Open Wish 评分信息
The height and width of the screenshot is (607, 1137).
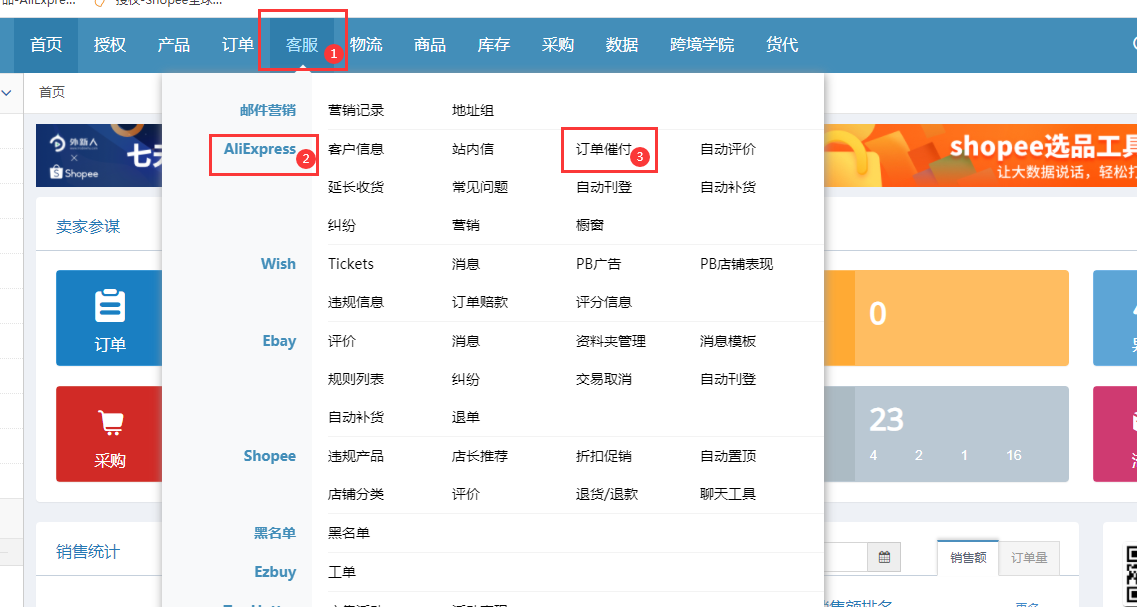[603, 302]
